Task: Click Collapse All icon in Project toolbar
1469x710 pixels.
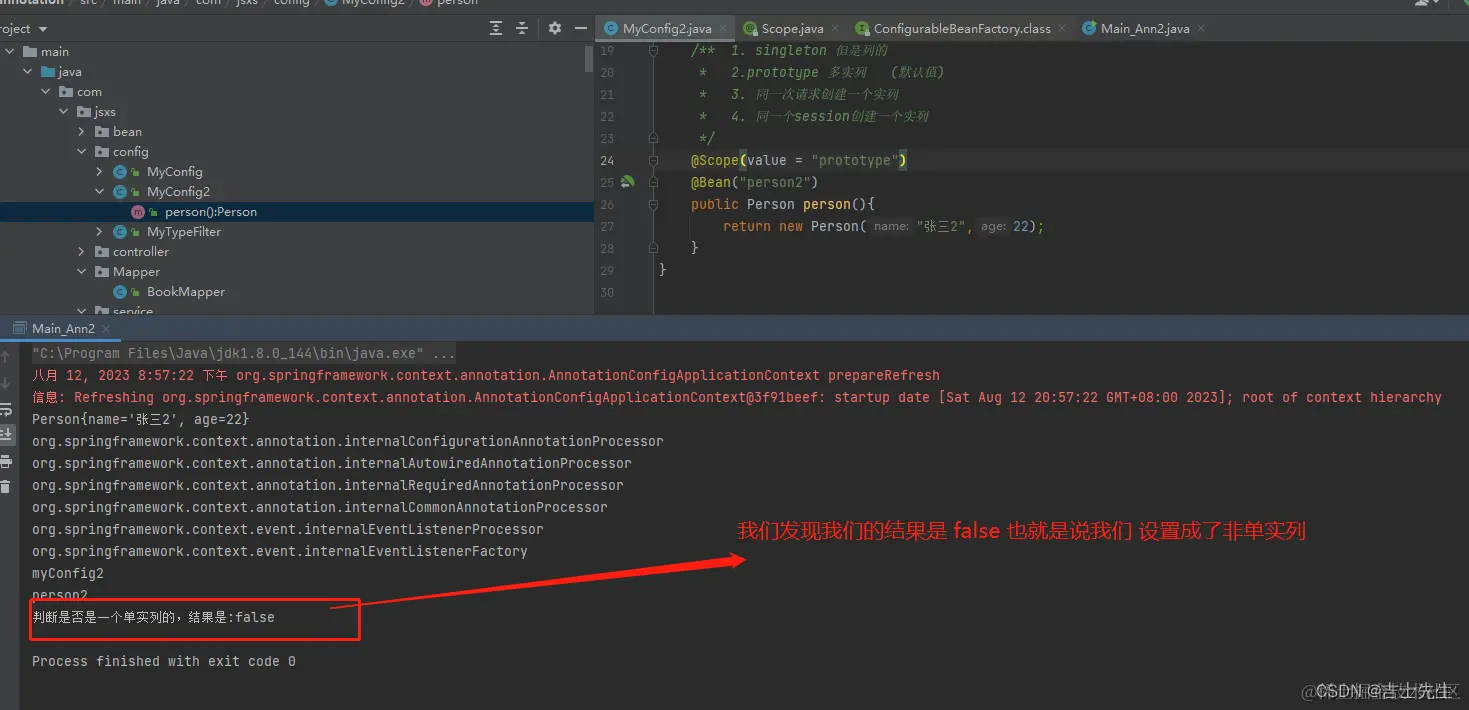Action: point(522,29)
